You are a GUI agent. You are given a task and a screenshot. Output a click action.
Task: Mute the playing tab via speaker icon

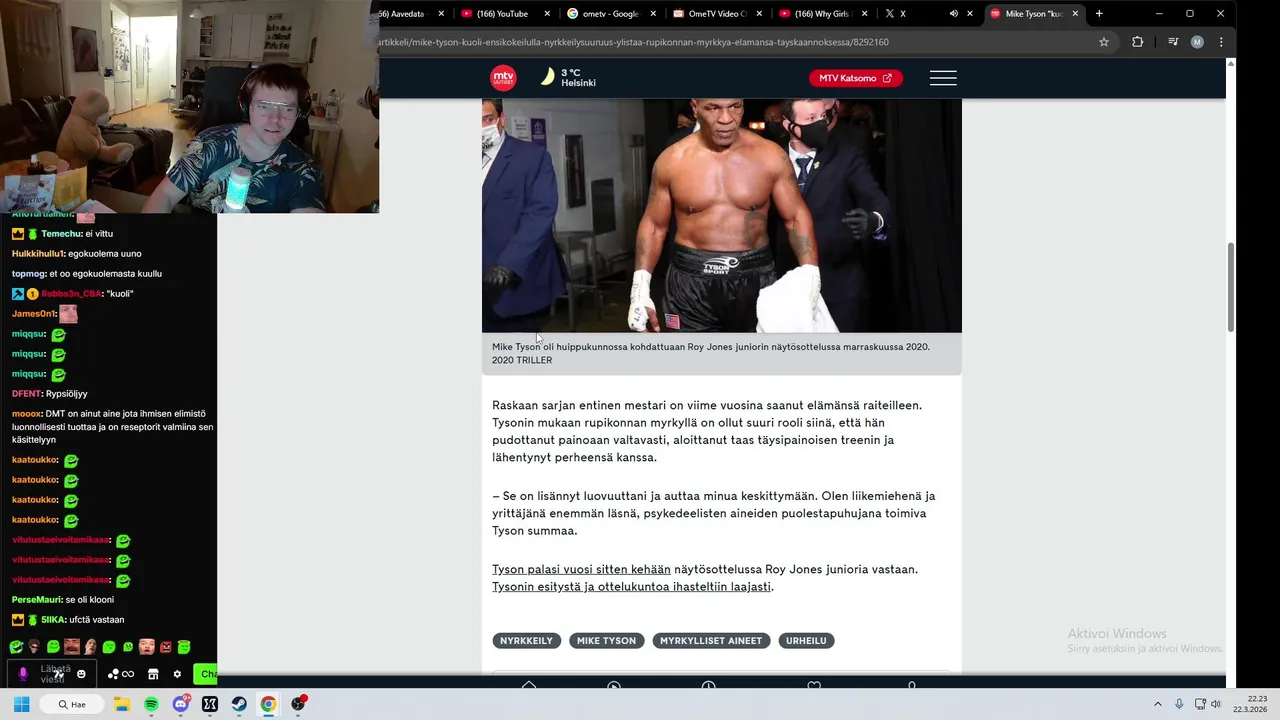point(953,14)
